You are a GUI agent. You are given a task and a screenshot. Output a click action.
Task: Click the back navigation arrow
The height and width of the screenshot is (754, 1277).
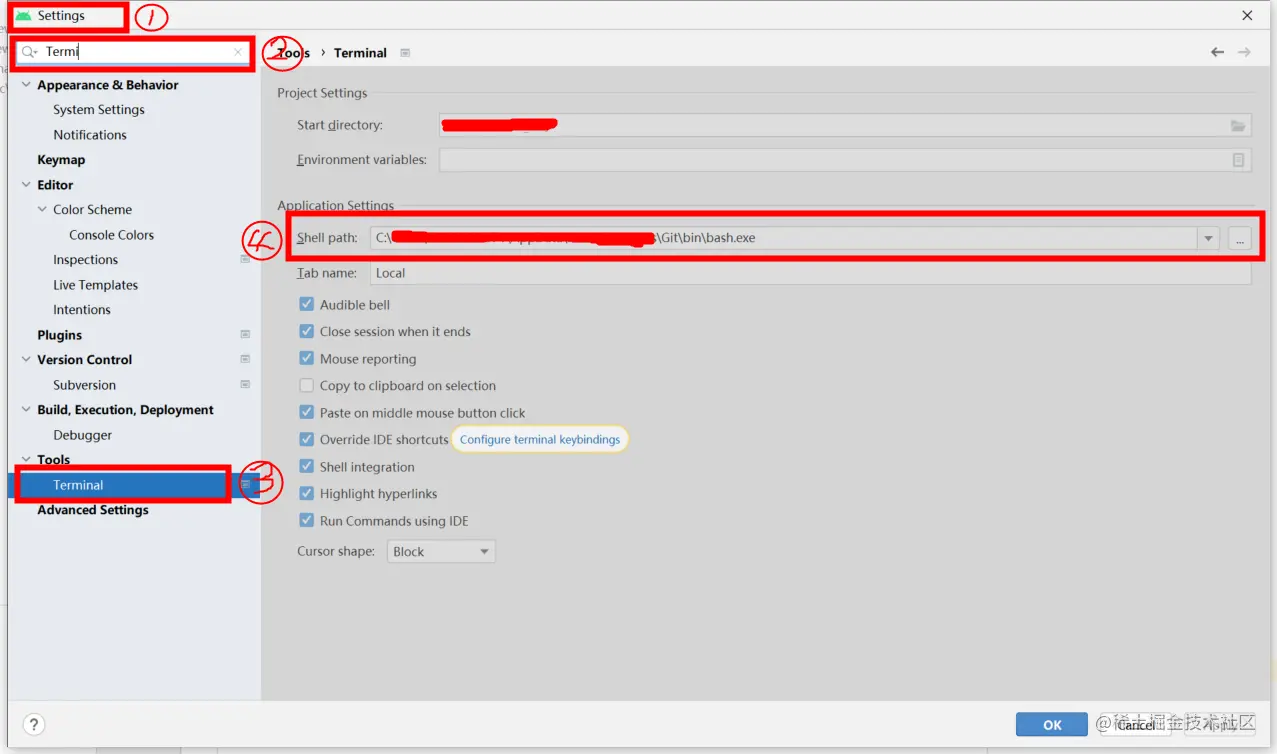(1217, 52)
